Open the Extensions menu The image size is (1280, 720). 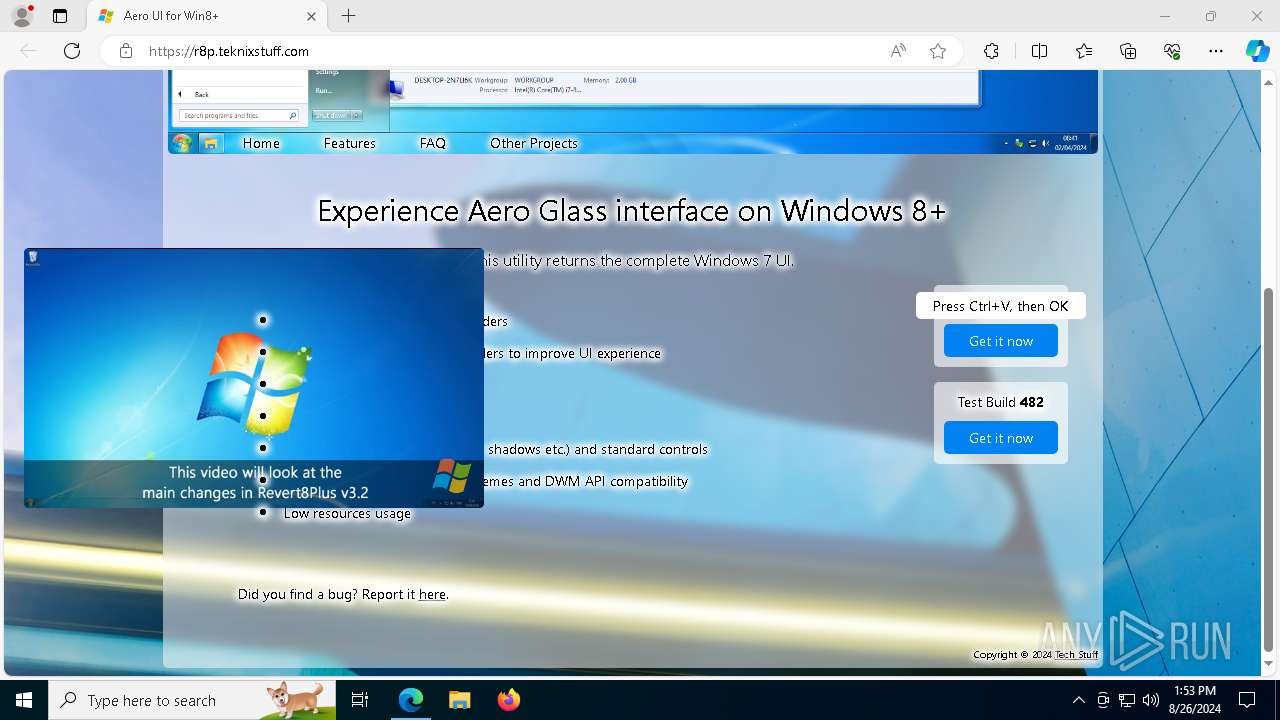click(991, 51)
